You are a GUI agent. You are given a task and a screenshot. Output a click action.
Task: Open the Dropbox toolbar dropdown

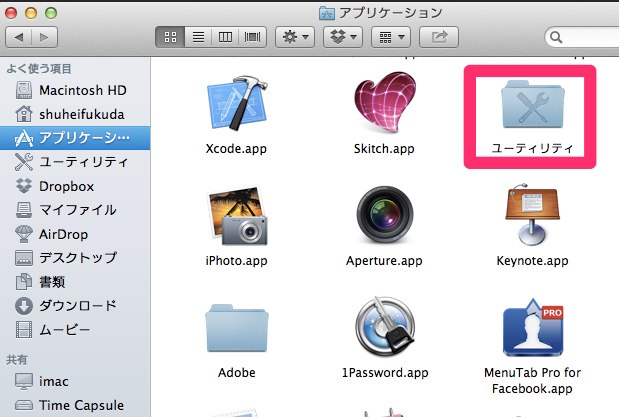tap(343, 37)
